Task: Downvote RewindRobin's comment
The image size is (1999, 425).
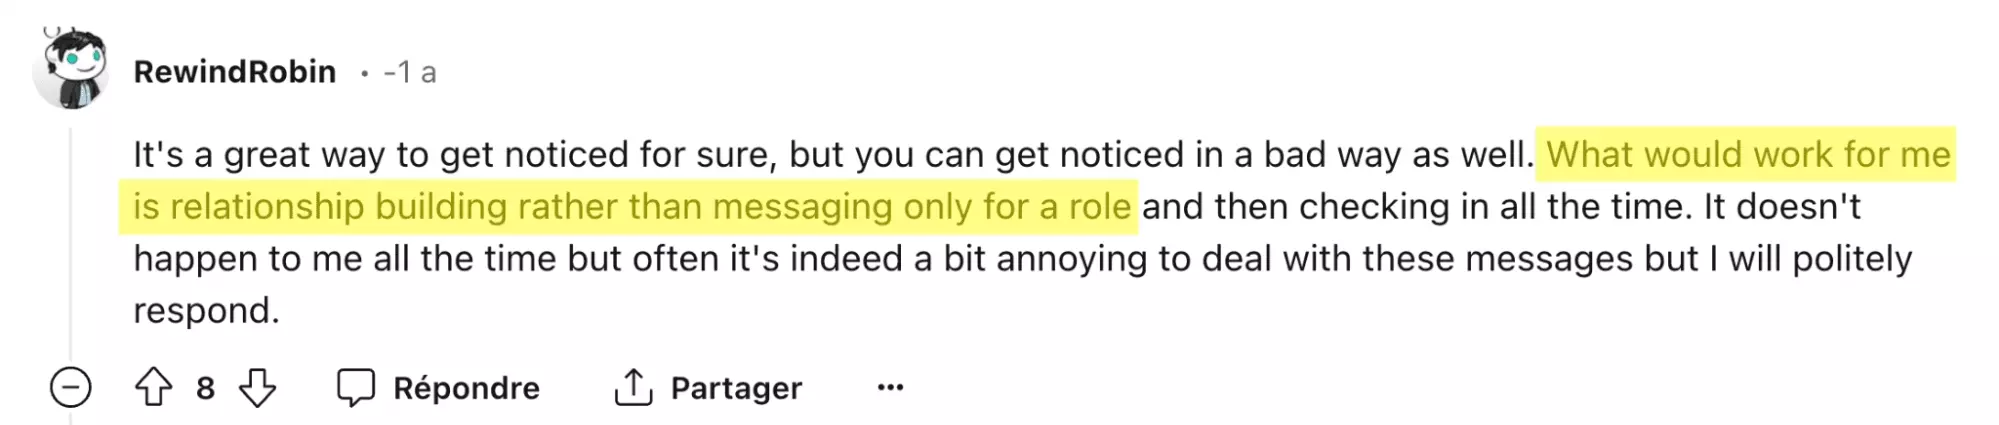Action: pyautogui.click(x=257, y=387)
